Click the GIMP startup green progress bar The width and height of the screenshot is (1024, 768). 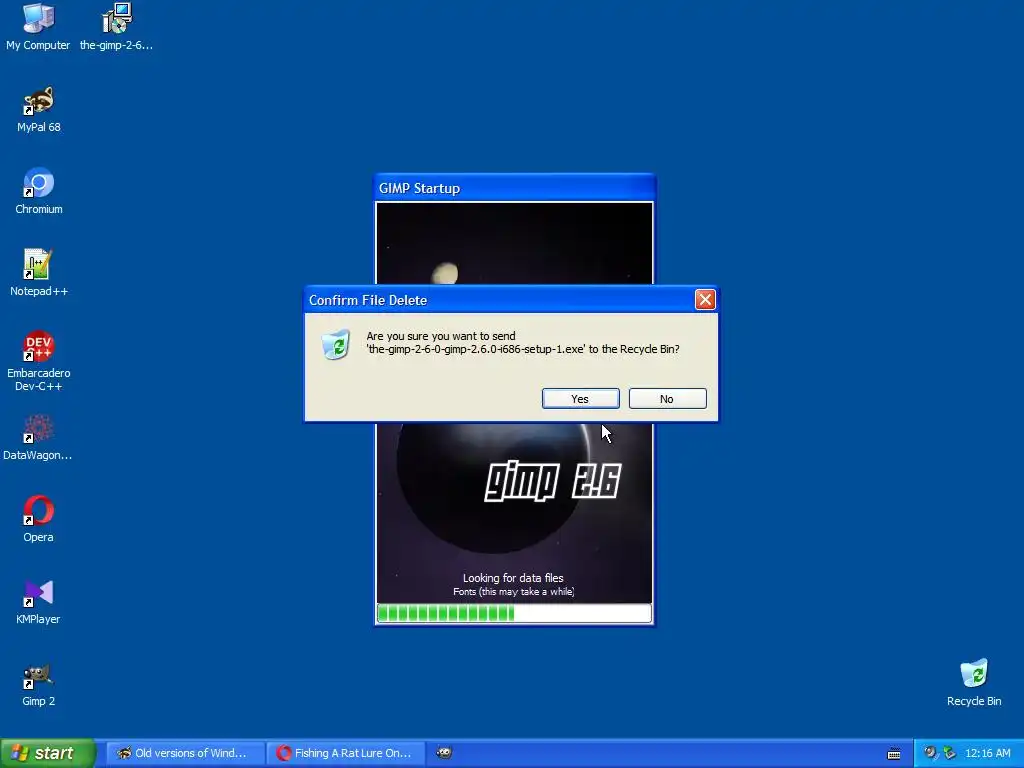click(x=515, y=613)
